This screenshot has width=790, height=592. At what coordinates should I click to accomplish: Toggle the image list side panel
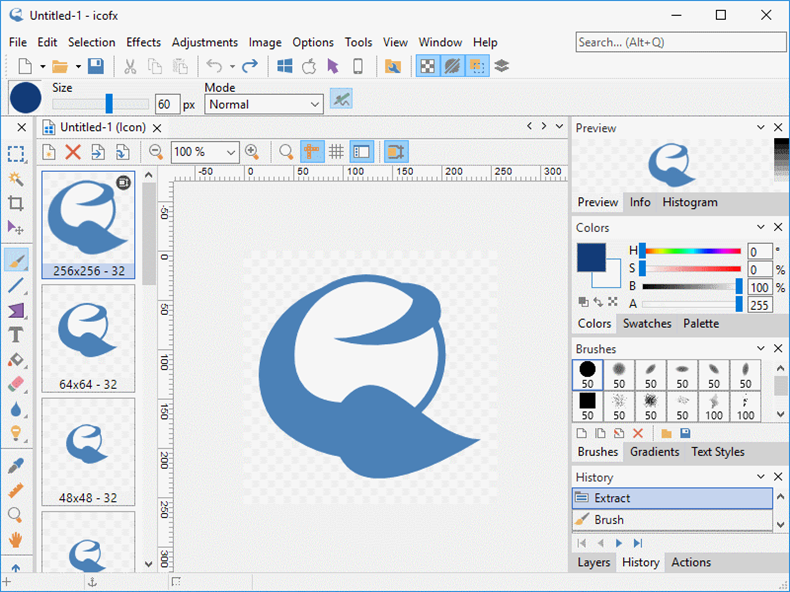[362, 152]
